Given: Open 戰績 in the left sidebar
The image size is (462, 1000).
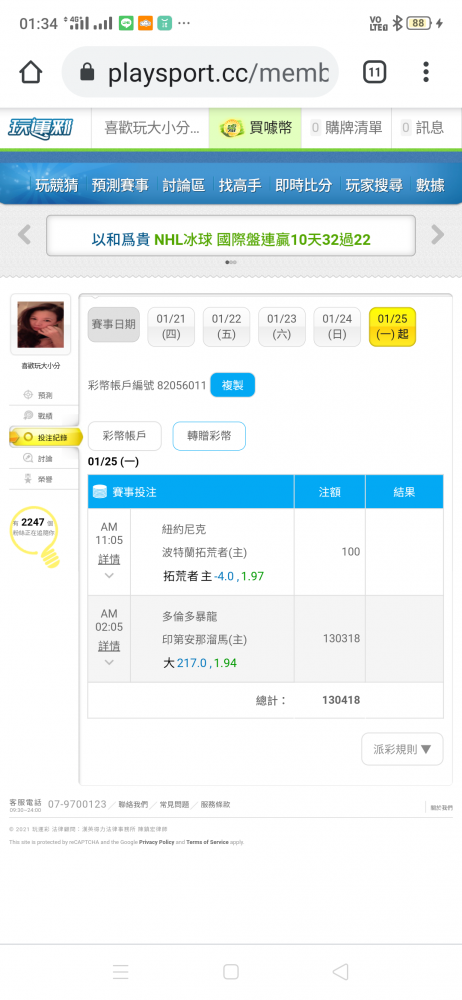Looking at the screenshot, I should (x=44, y=415).
